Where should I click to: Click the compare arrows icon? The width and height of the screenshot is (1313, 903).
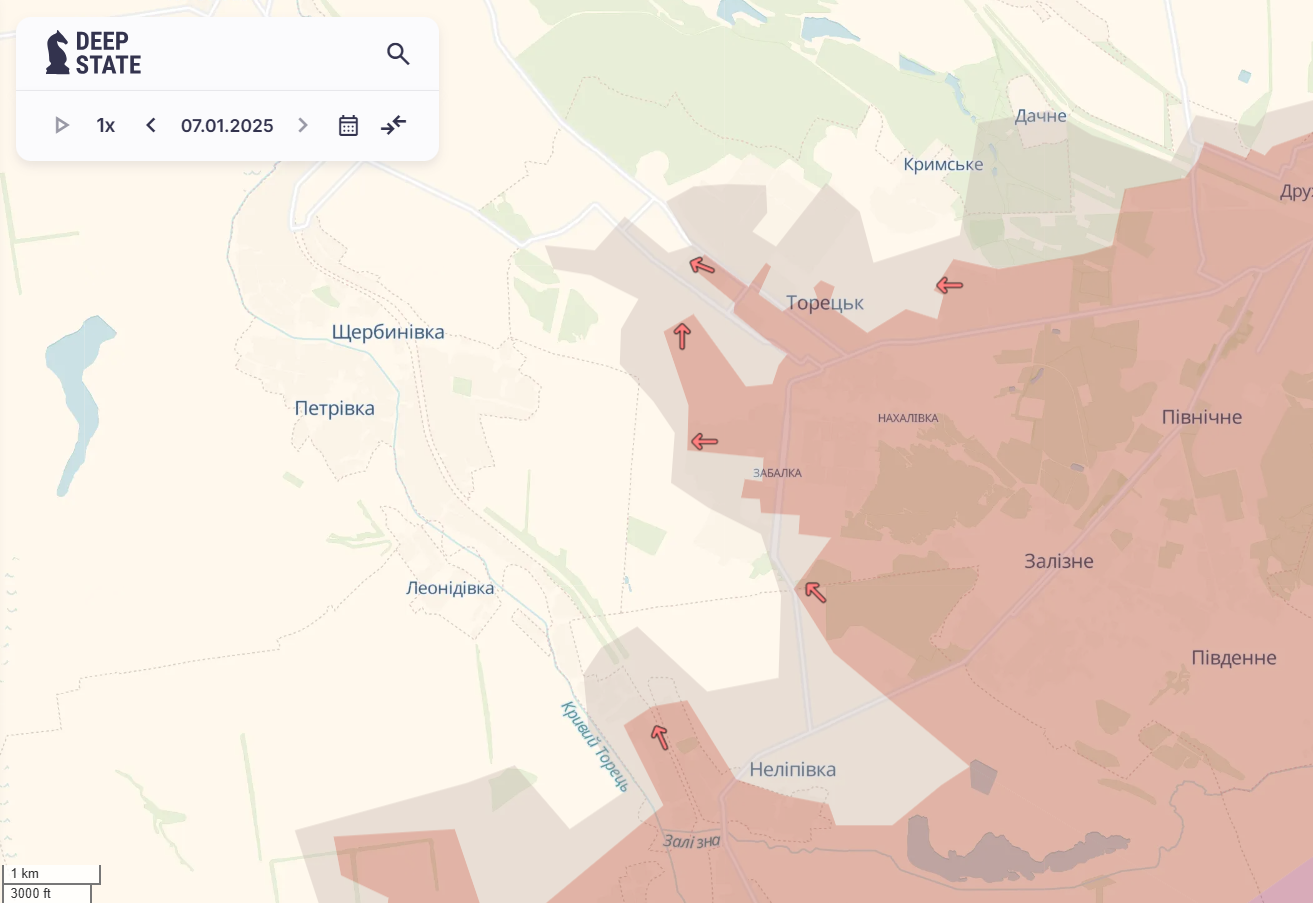pos(394,125)
